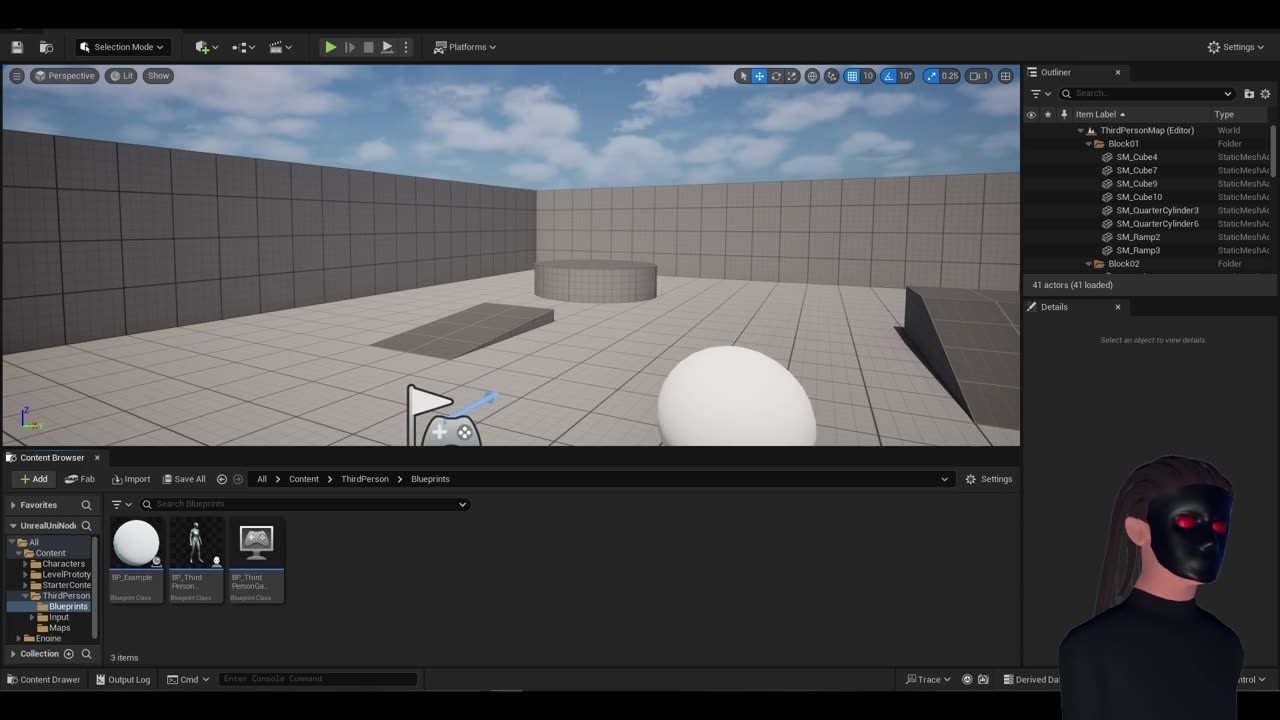Click the star column header in Outliner

(x=1047, y=114)
